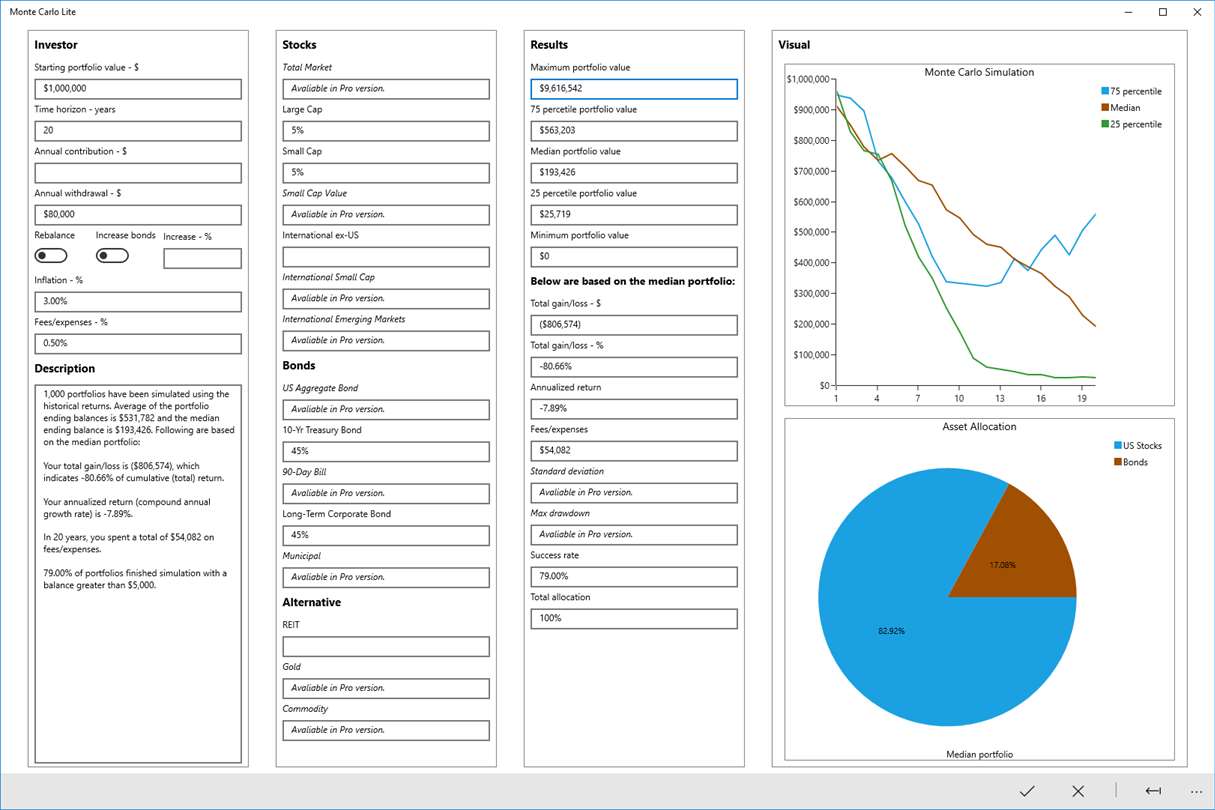Click the Gold Pro version field
The width and height of the screenshot is (1215, 810).
(386, 689)
